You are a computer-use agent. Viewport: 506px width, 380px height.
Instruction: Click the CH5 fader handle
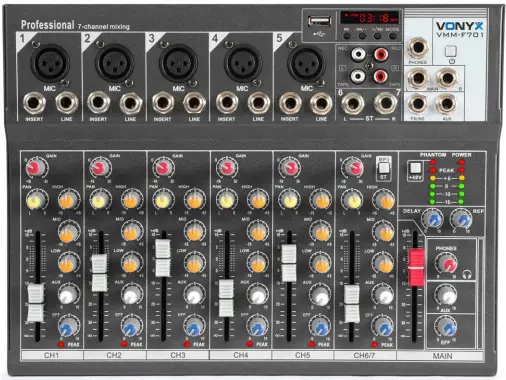click(289, 263)
